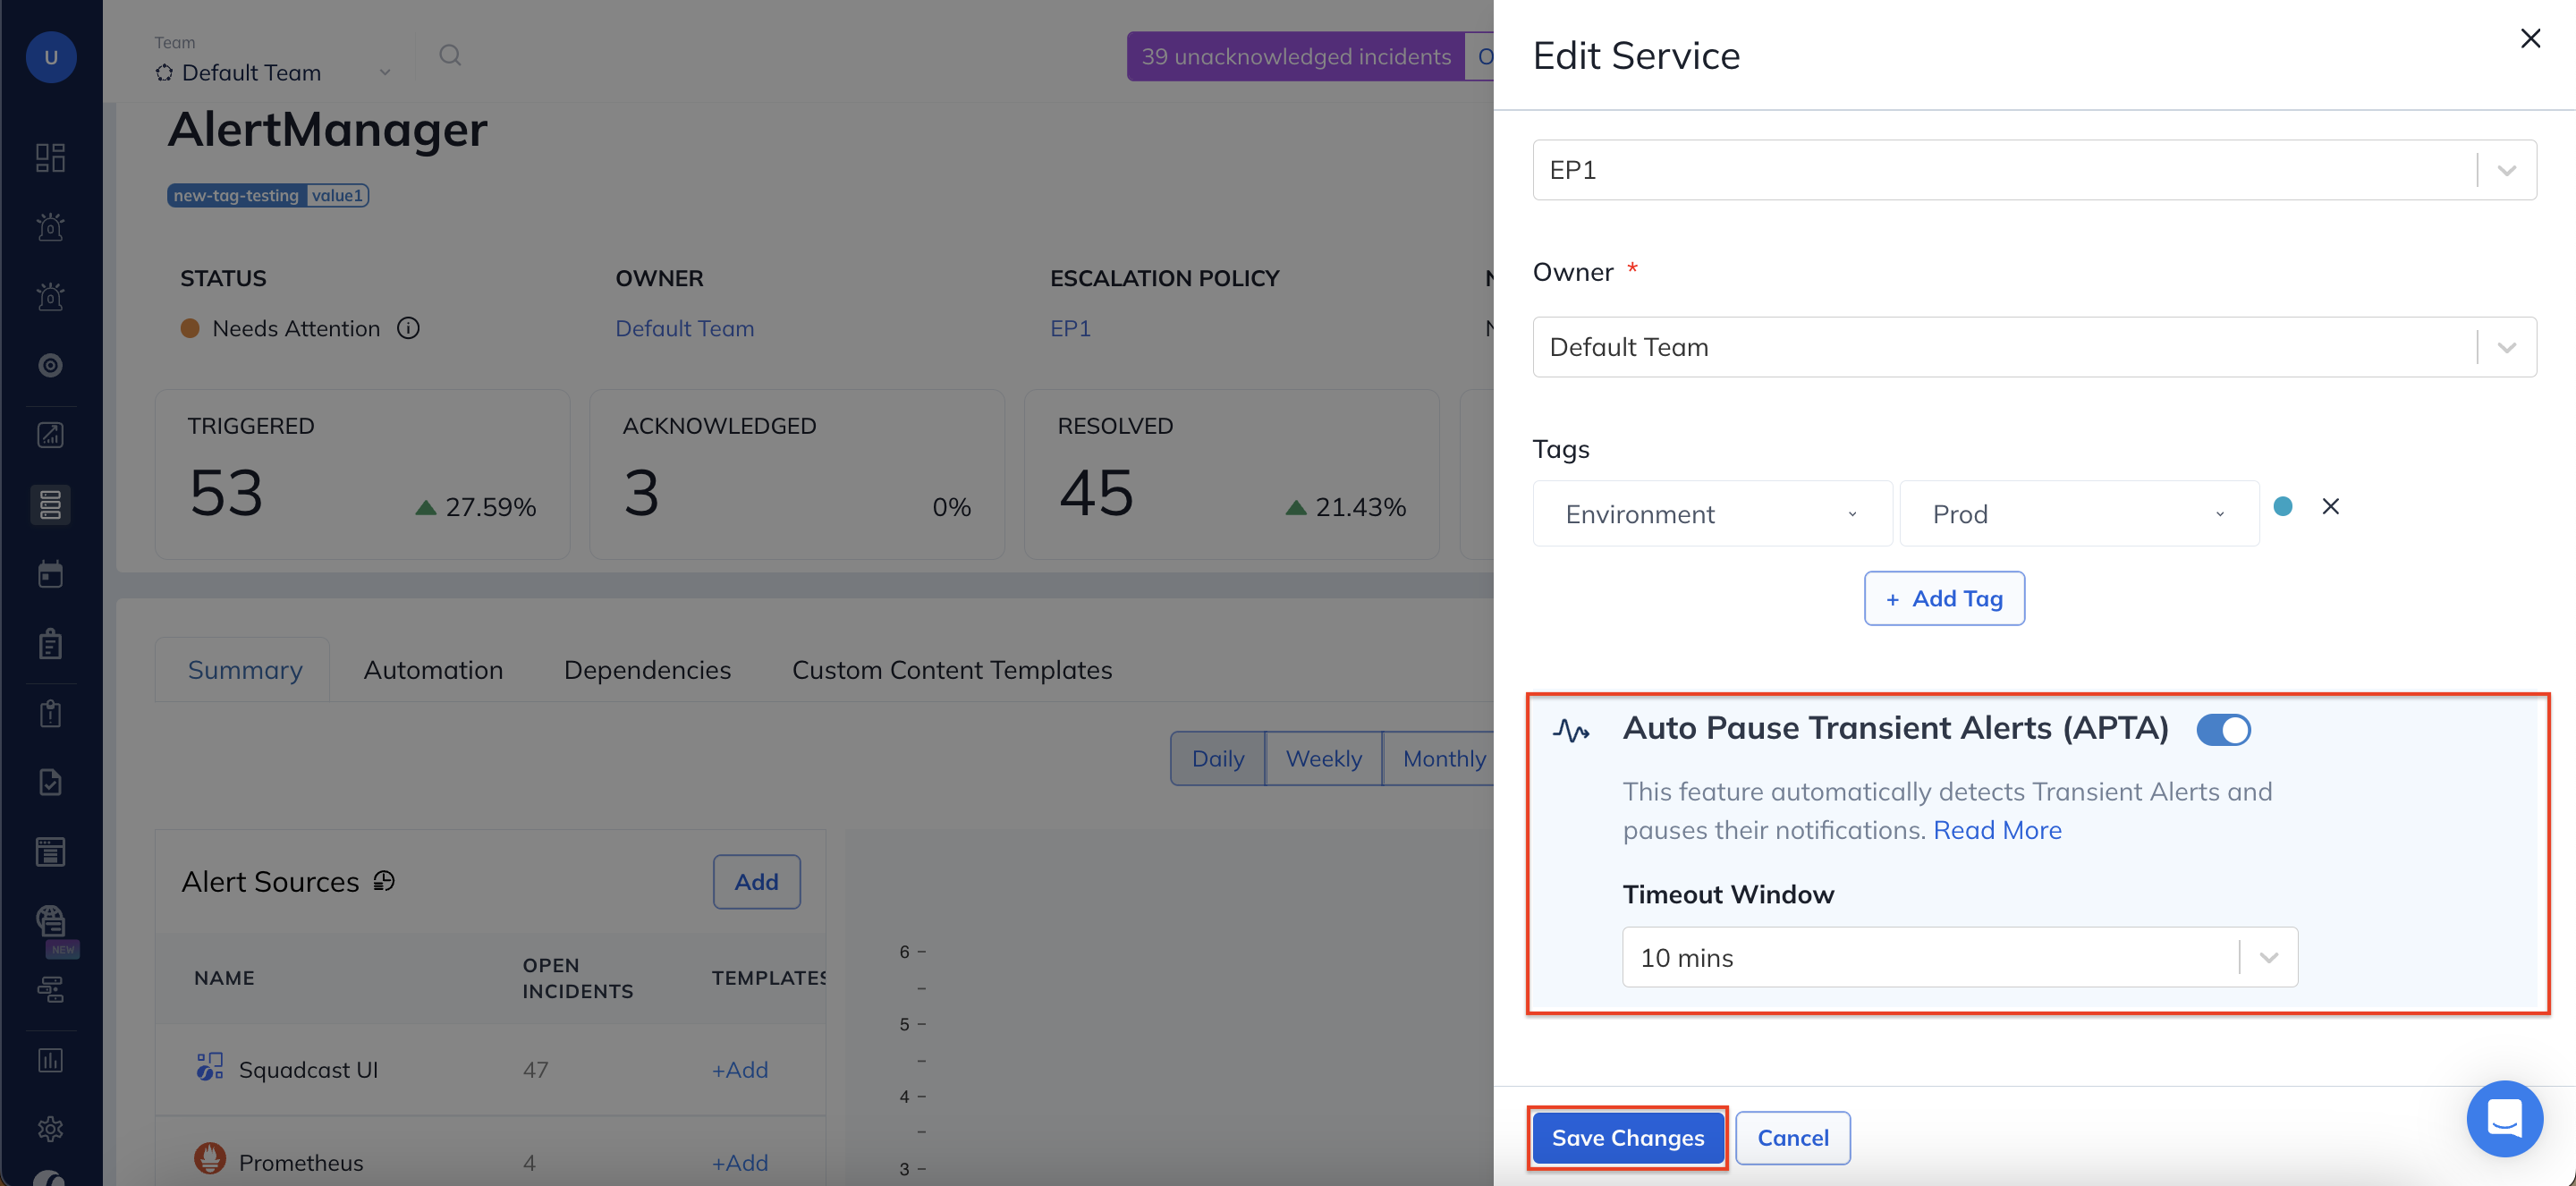Image resolution: width=2576 pixels, height=1186 pixels.
Task: Click the blue tag color dot
Action: pos(2283,507)
